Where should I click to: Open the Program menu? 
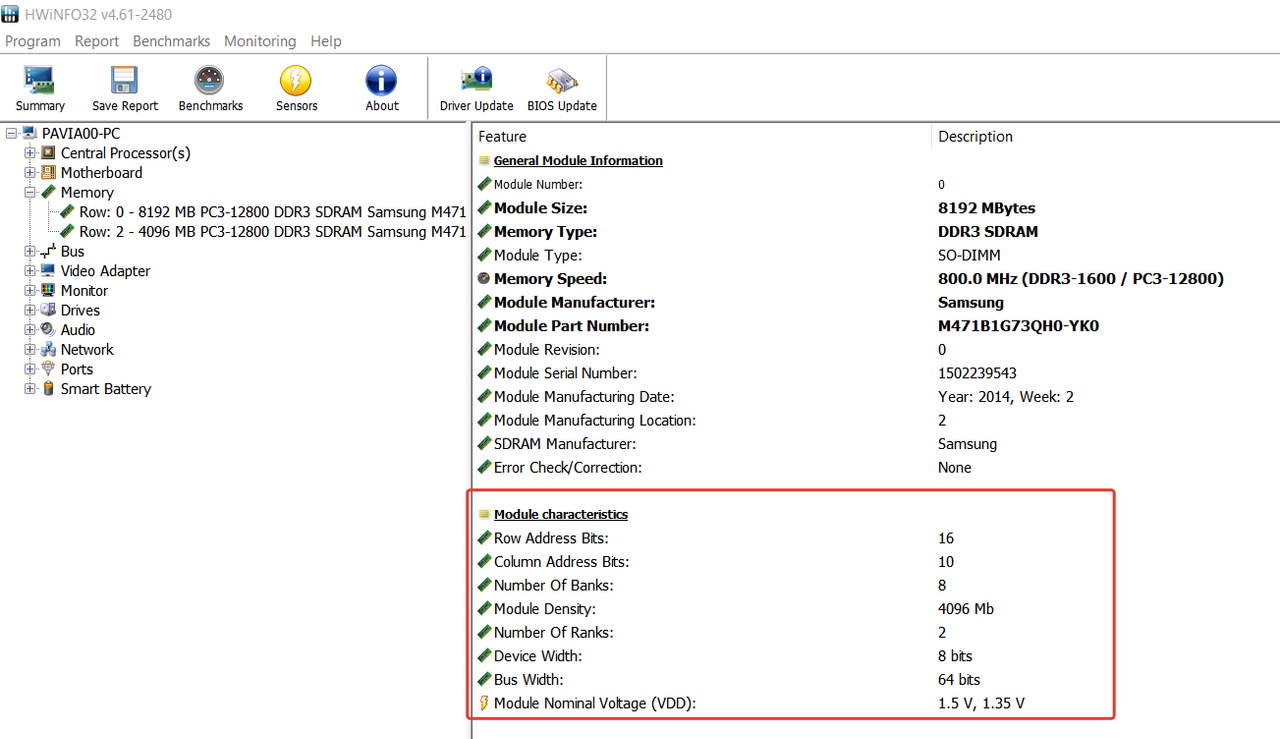(33, 41)
